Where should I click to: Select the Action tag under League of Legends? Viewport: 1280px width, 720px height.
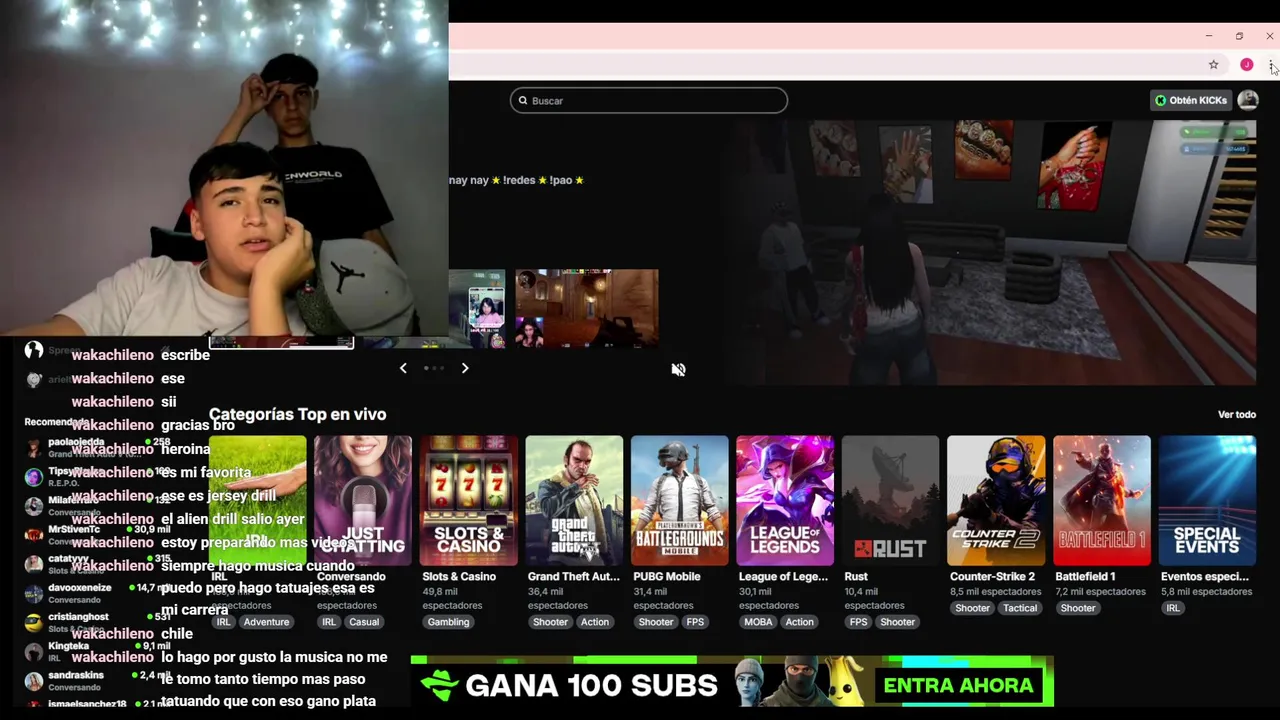pyautogui.click(x=799, y=622)
